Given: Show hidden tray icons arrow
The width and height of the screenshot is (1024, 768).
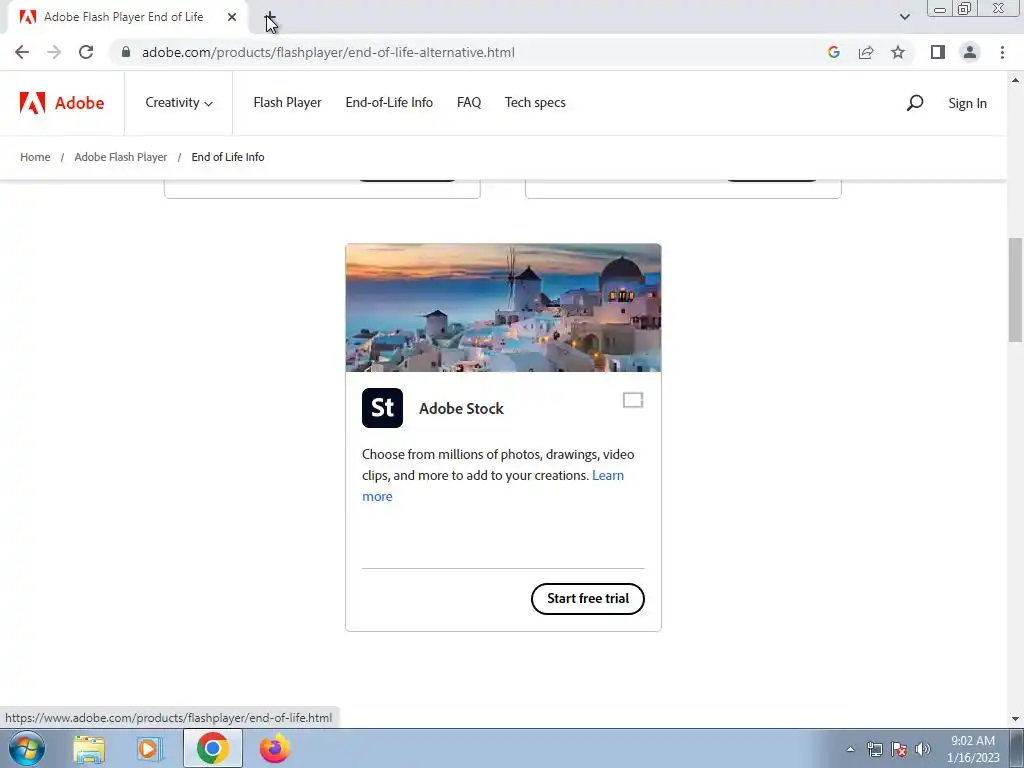Looking at the screenshot, I should 850,749.
